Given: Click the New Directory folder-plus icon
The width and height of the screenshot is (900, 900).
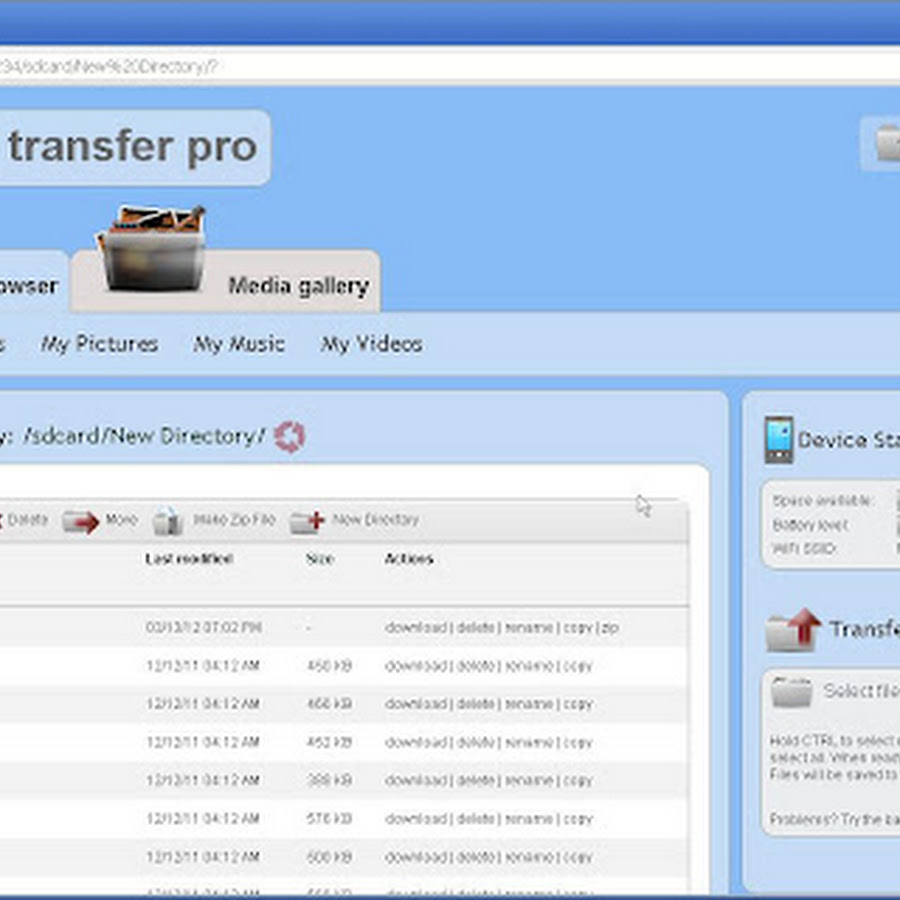Looking at the screenshot, I should (307, 522).
